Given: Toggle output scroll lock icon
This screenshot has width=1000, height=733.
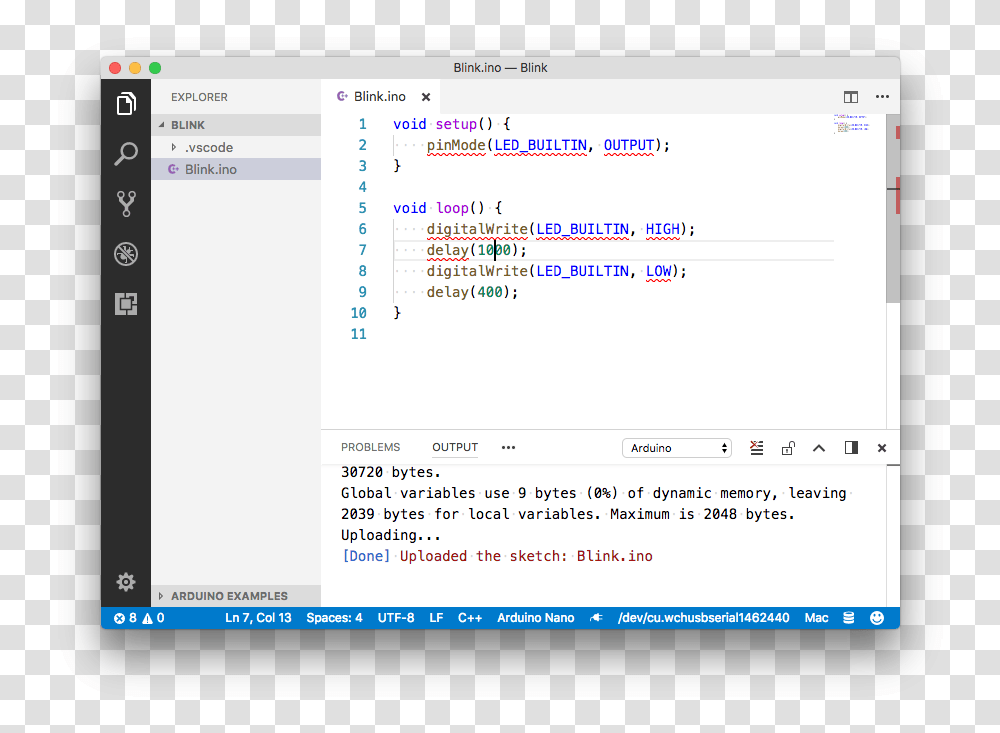Looking at the screenshot, I should [788, 448].
